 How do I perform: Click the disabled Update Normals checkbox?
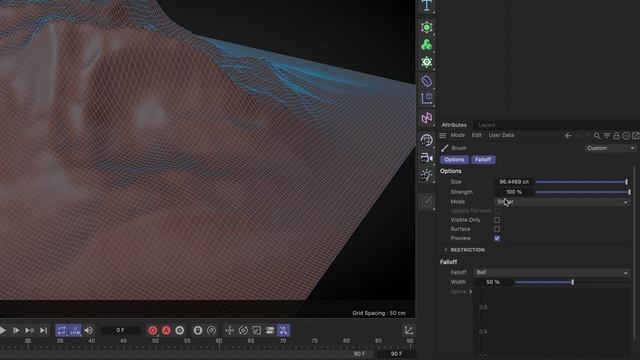(x=497, y=211)
